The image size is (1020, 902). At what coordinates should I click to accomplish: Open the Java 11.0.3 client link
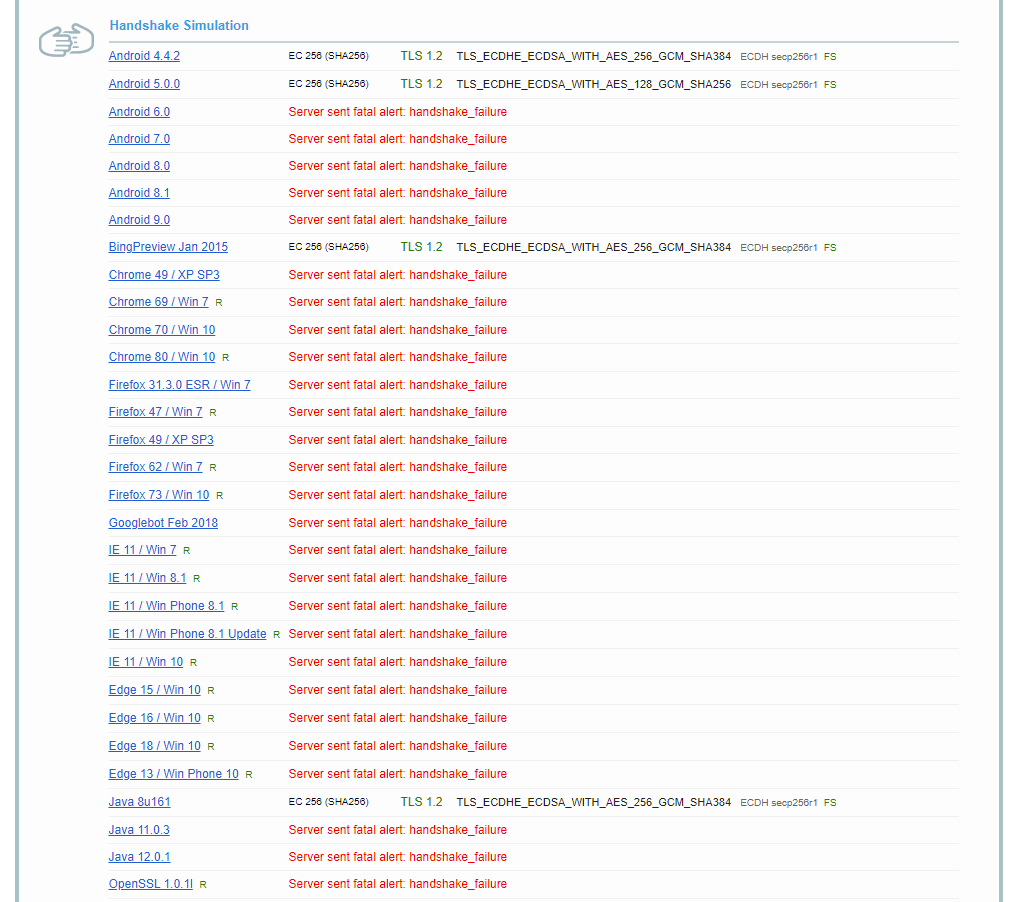point(139,830)
